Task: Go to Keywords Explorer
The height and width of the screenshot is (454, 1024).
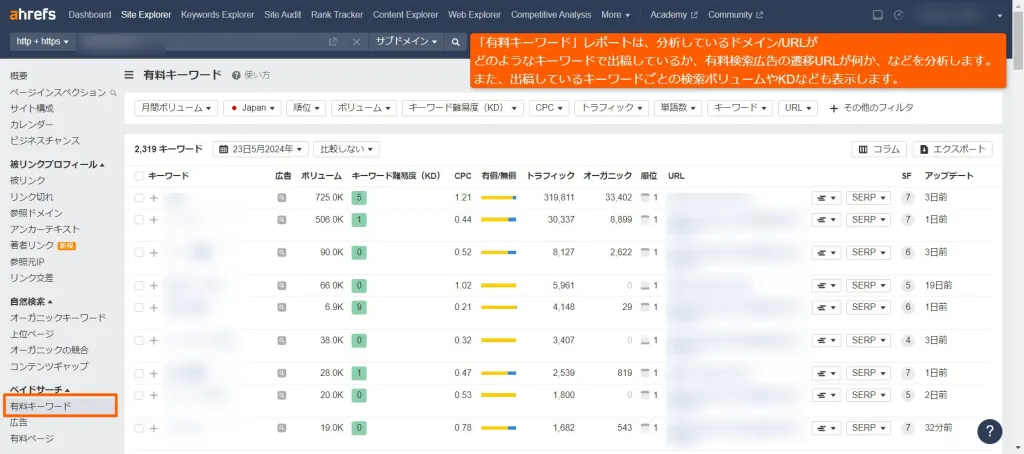Action: (x=217, y=14)
